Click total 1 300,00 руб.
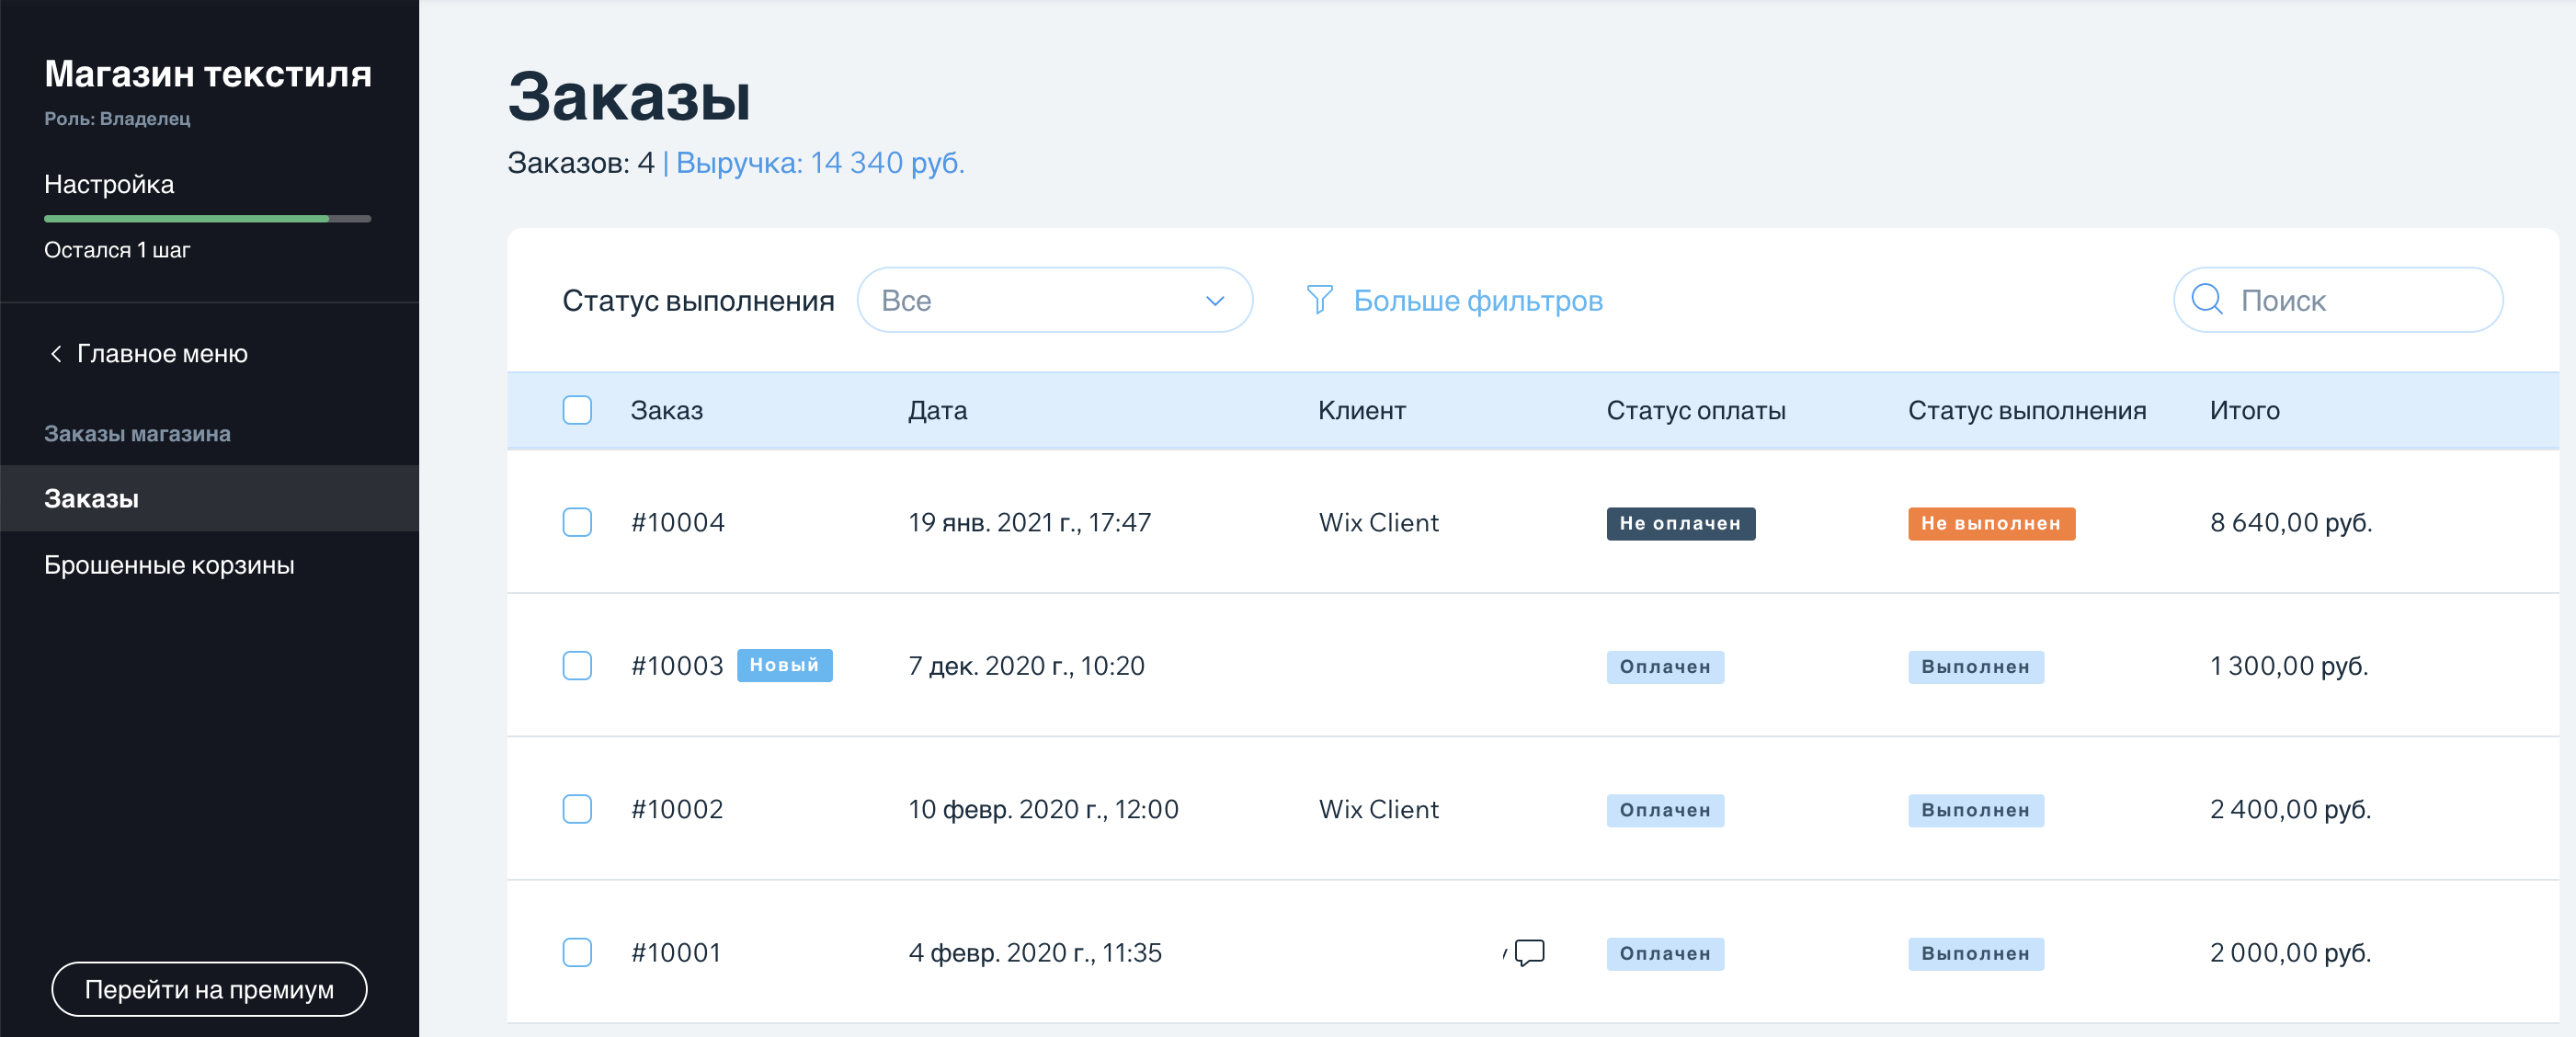Viewport: 2576px width, 1037px height. 2288,666
